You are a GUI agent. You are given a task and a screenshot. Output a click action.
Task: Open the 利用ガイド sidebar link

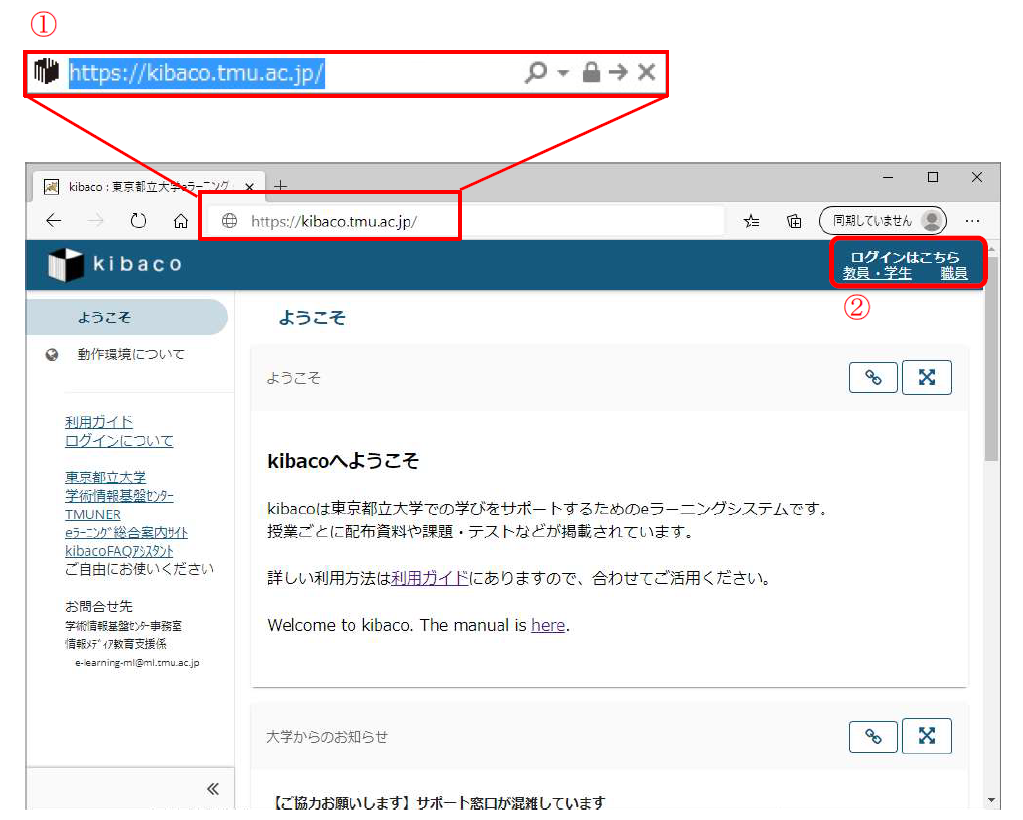[99, 421]
